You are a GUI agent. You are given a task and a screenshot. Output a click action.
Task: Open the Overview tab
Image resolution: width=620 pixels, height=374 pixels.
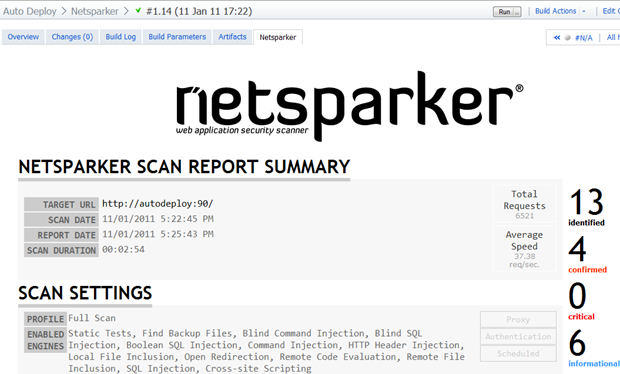pyautogui.click(x=23, y=37)
